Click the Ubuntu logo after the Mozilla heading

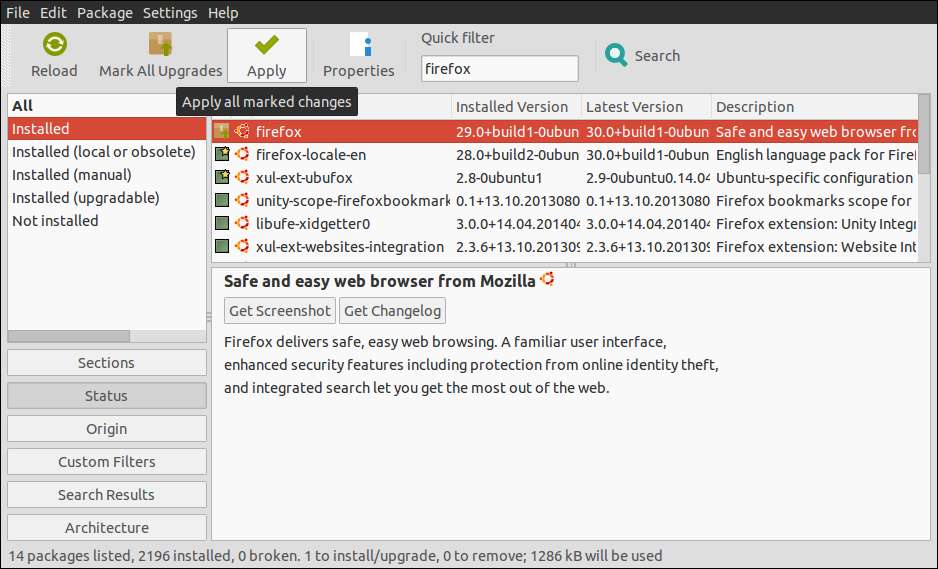coord(547,279)
